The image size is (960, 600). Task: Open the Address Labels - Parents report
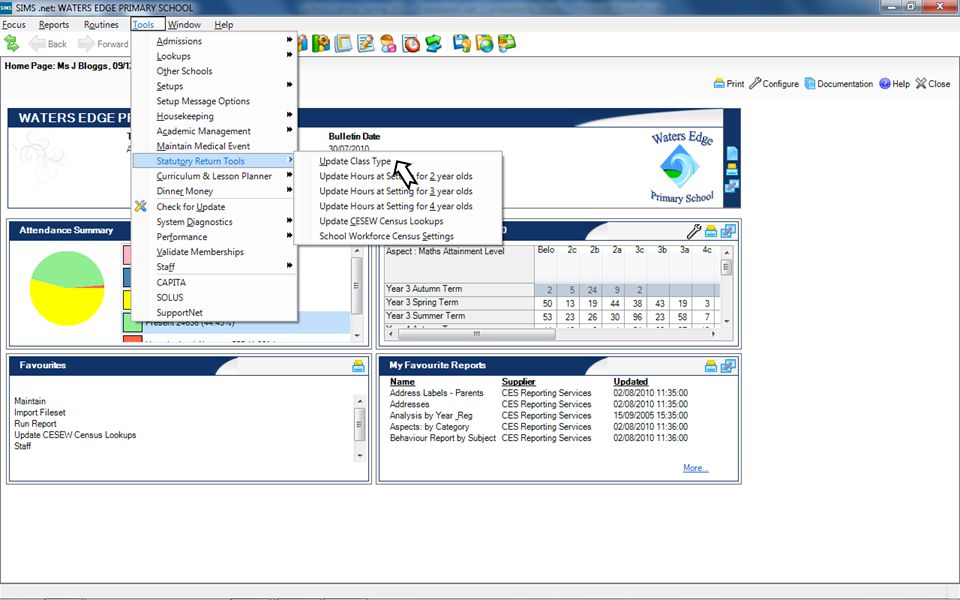pyautogui.click(x=437, y=393)
